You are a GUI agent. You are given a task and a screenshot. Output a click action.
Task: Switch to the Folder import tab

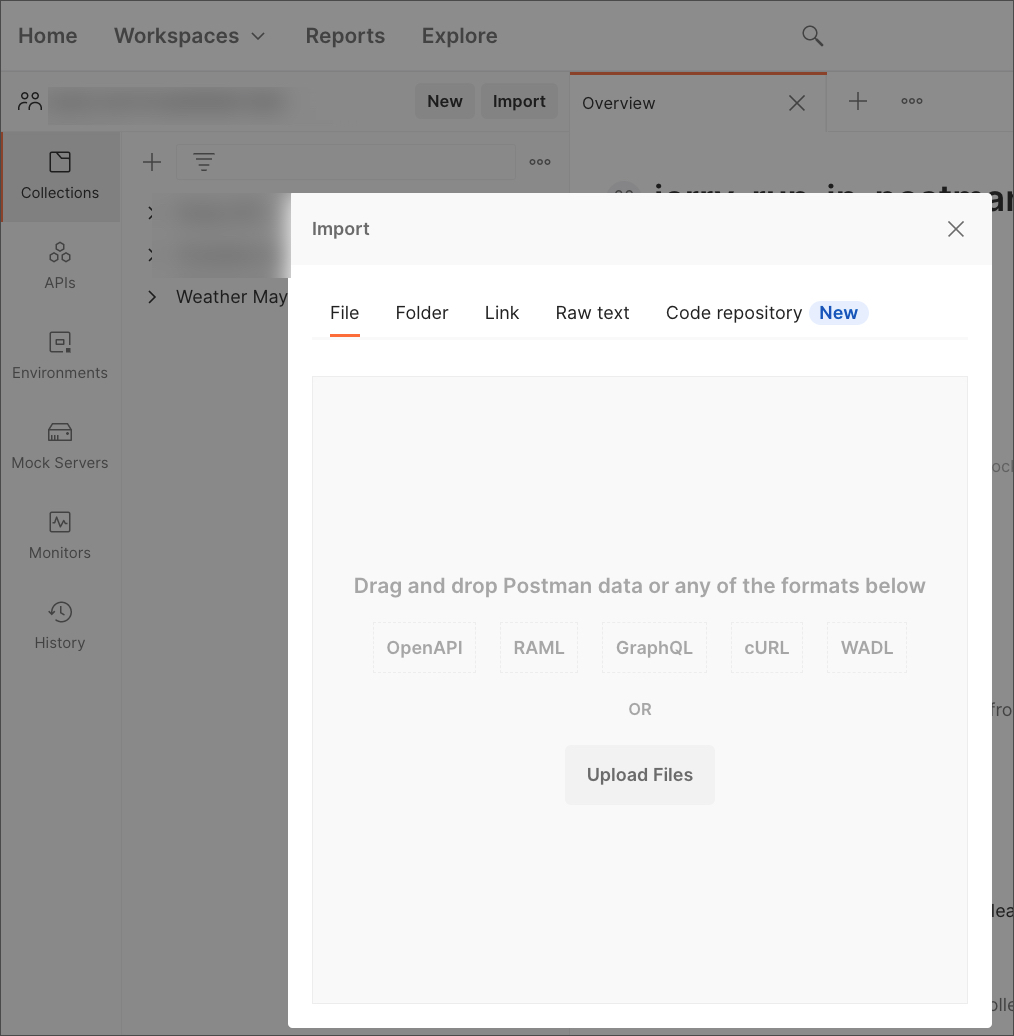tap(422, 313)
